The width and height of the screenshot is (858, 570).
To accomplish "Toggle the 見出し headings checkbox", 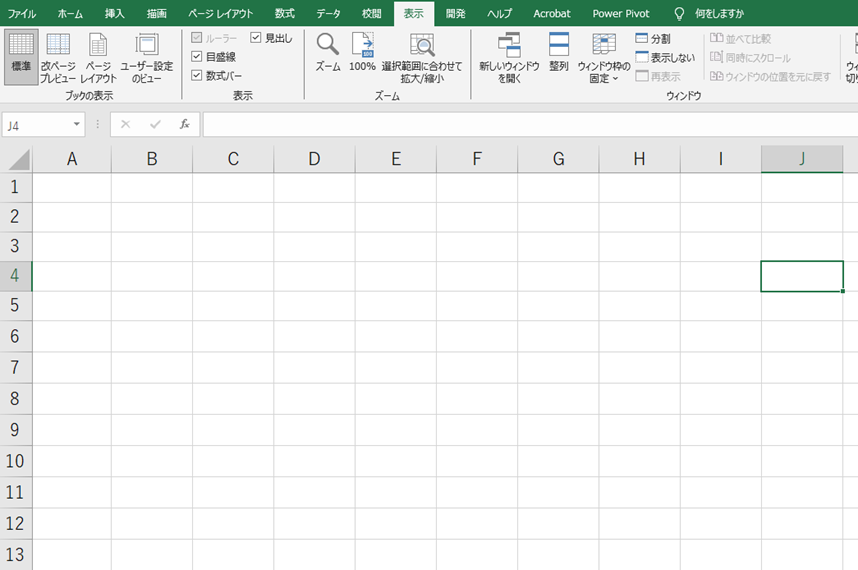I will 256,38.
